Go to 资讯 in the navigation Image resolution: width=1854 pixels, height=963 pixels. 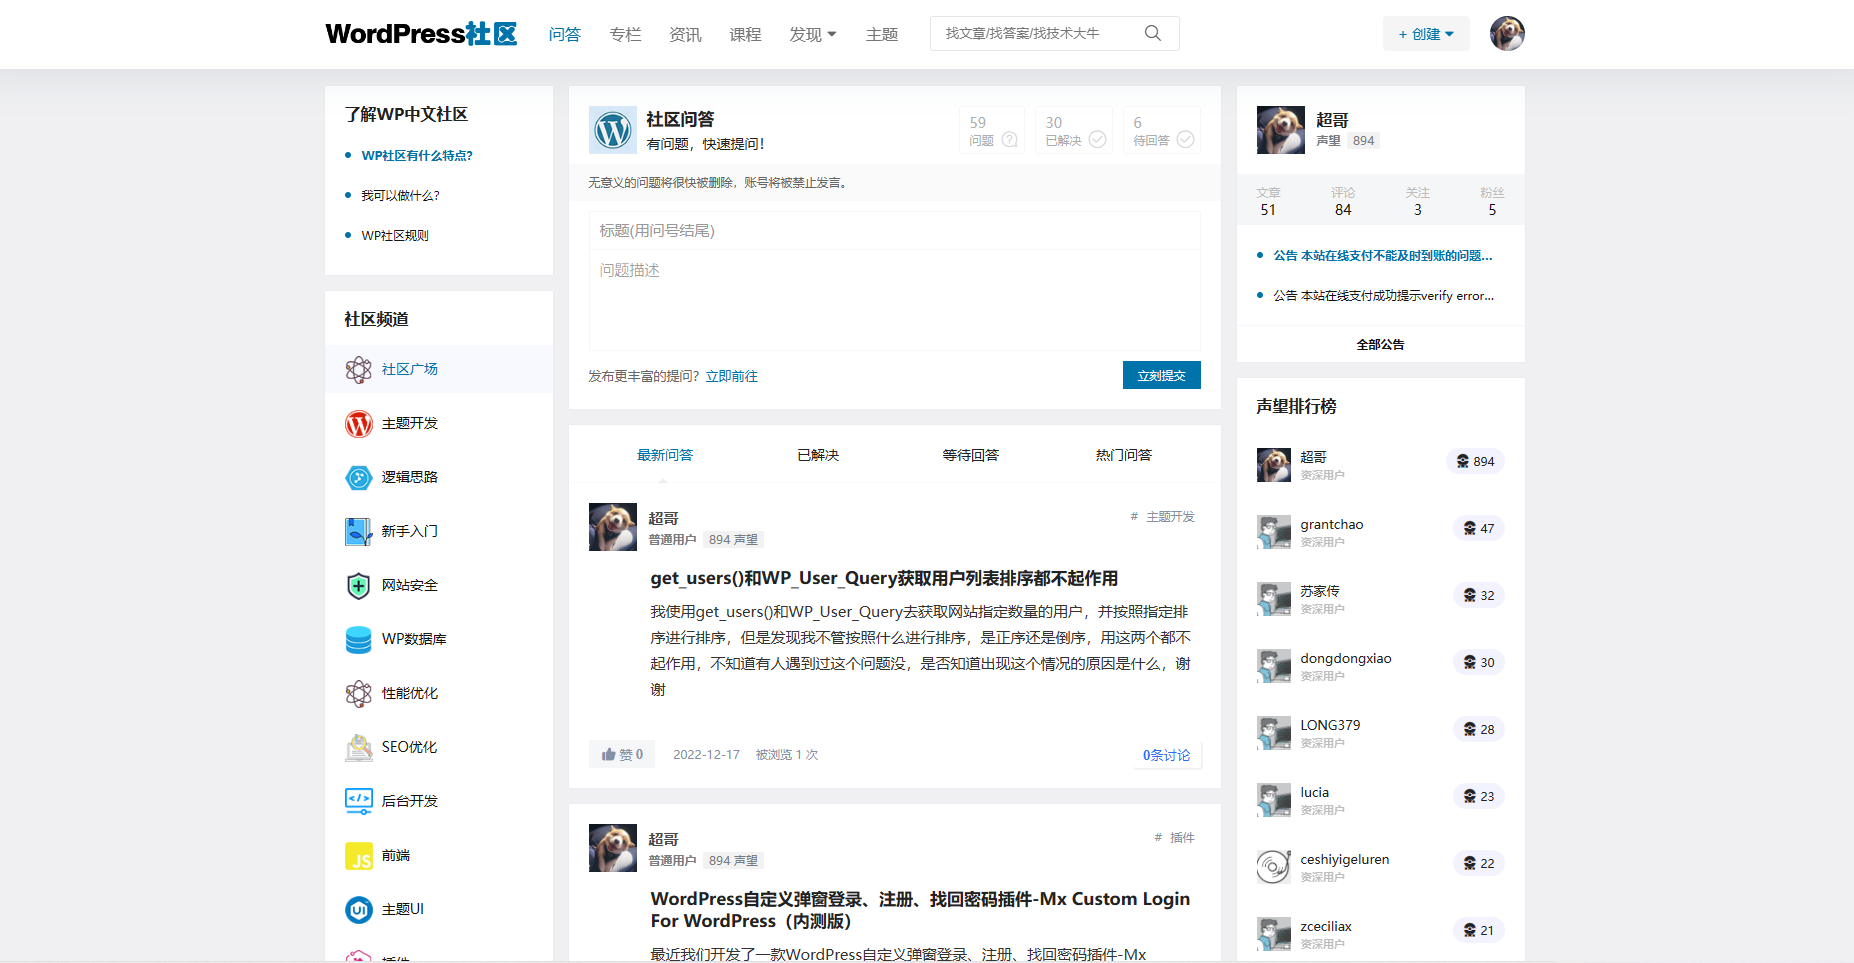point(685,35)
